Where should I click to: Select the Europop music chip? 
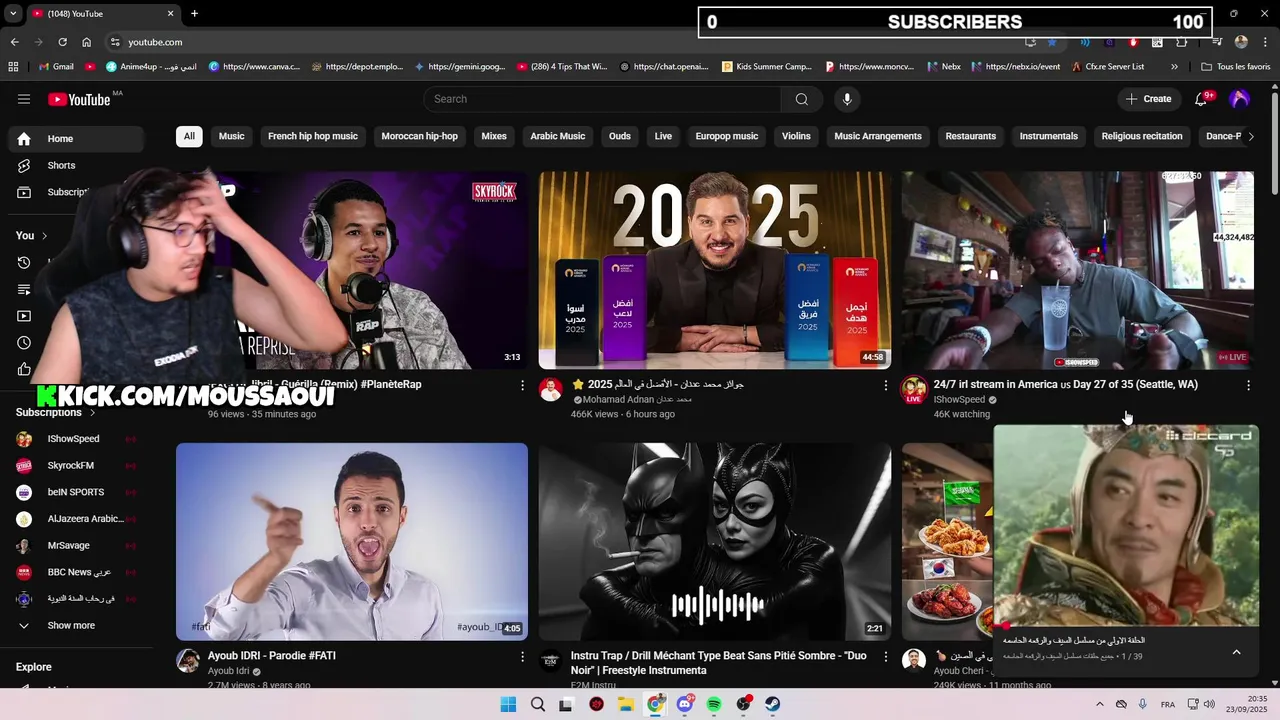(727, 136)
